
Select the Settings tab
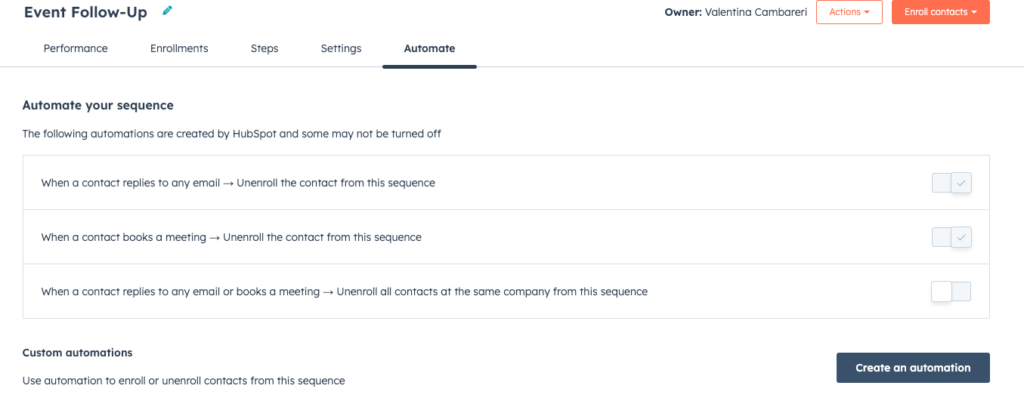click(341, 48)
